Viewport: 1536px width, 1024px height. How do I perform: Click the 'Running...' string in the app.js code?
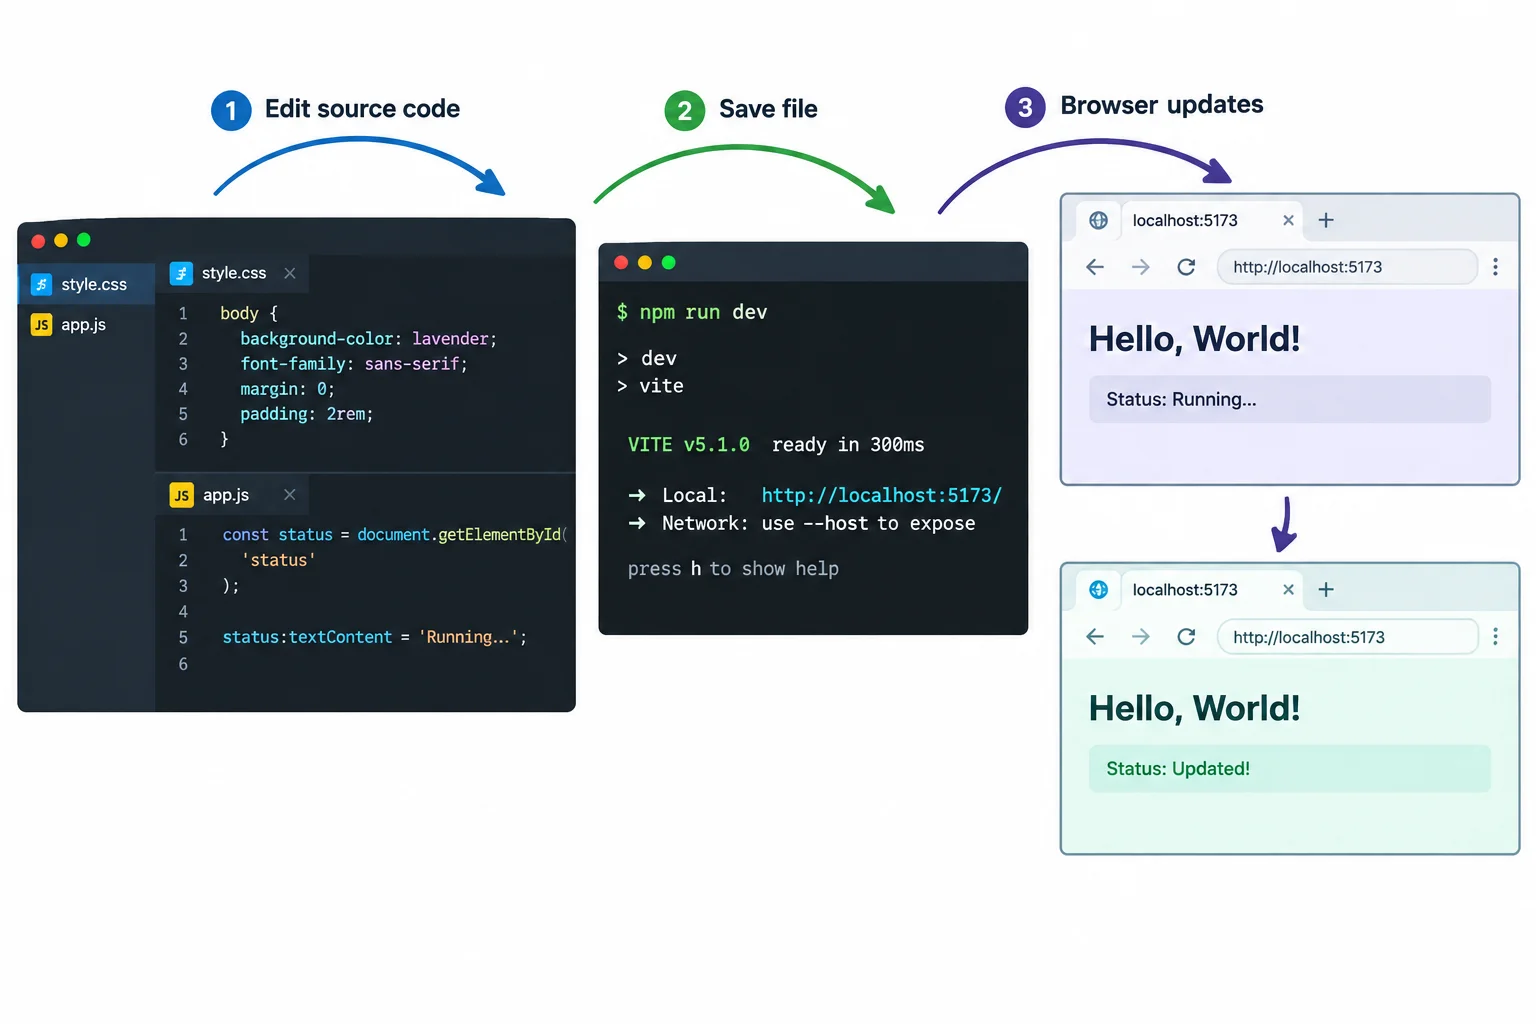click(x=469, y=637)
